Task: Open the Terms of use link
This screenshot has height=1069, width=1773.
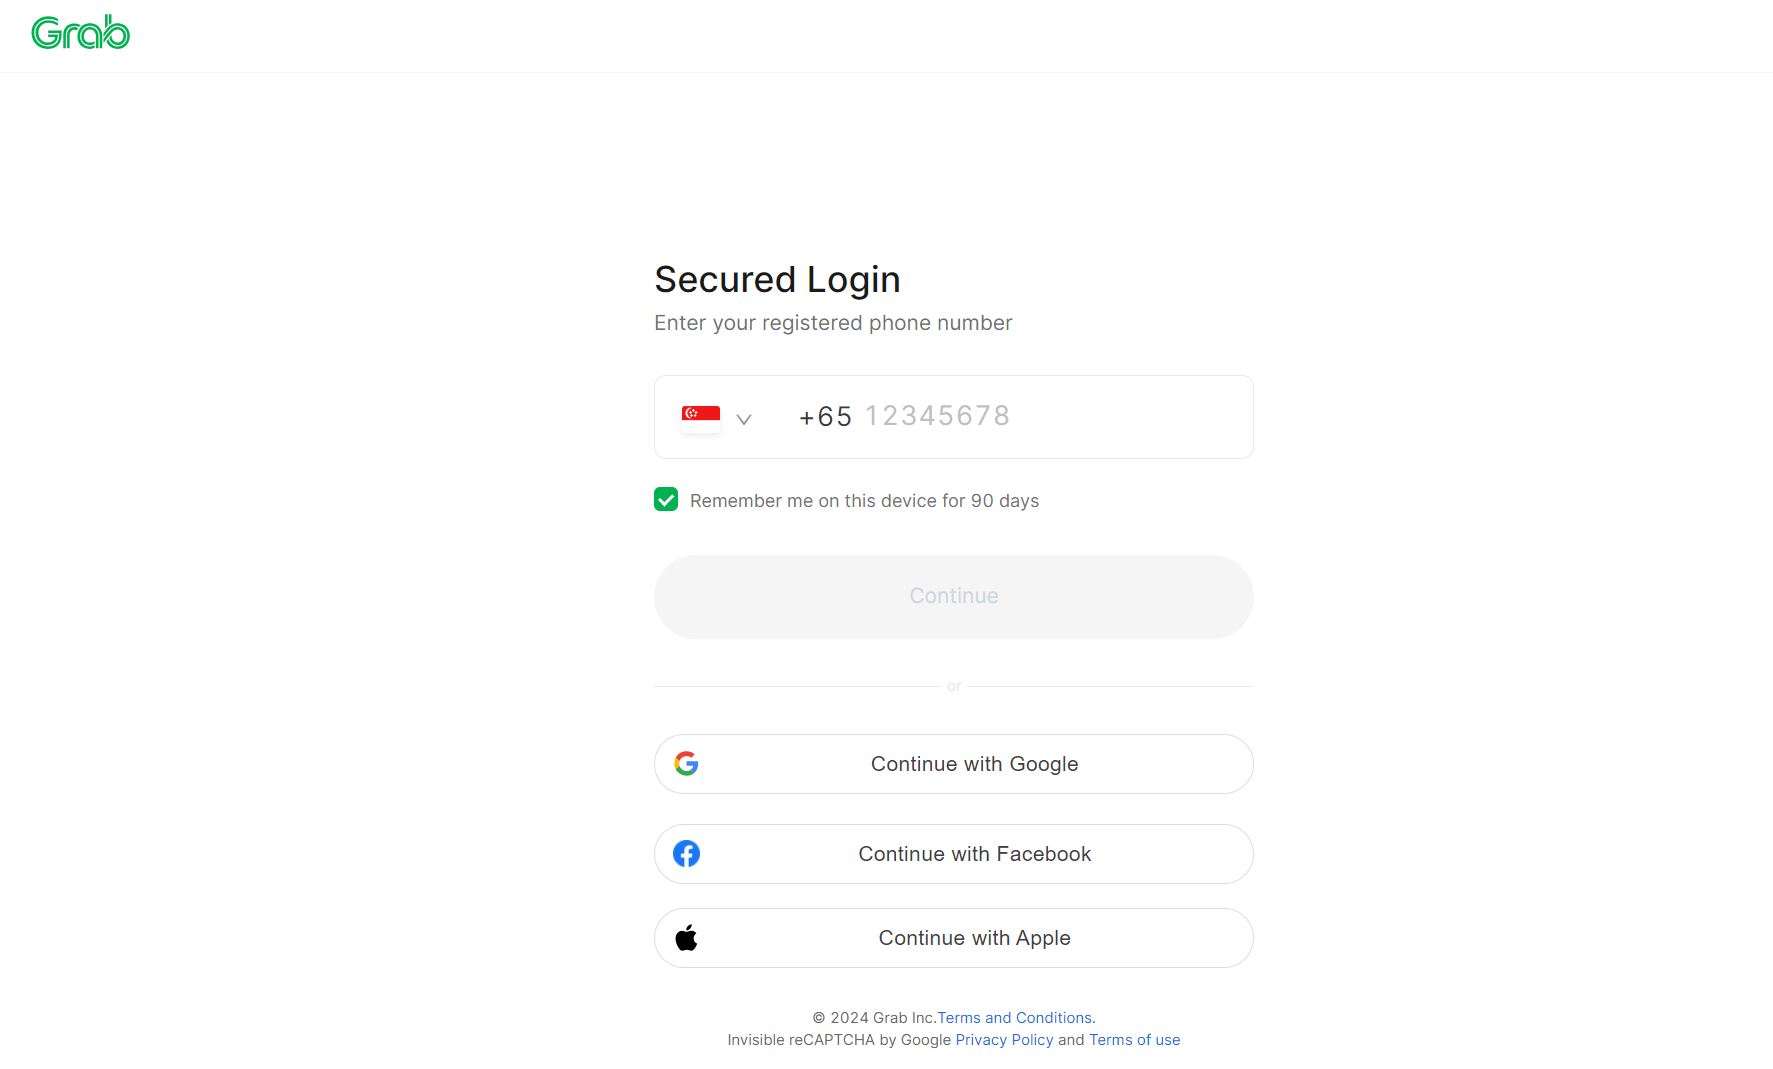Action: point(1134,1039)
